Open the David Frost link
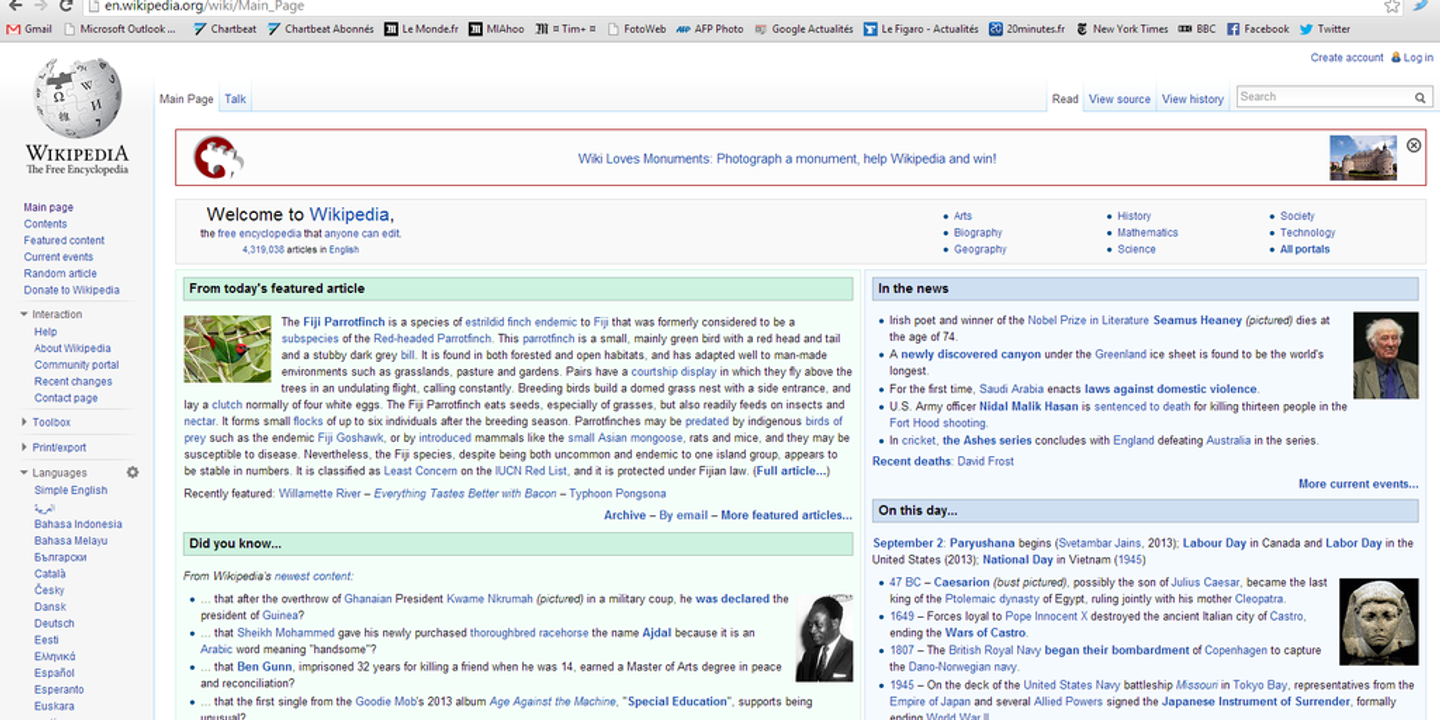1440x720 pixels. pyautogui.click(x=985, y=461)
